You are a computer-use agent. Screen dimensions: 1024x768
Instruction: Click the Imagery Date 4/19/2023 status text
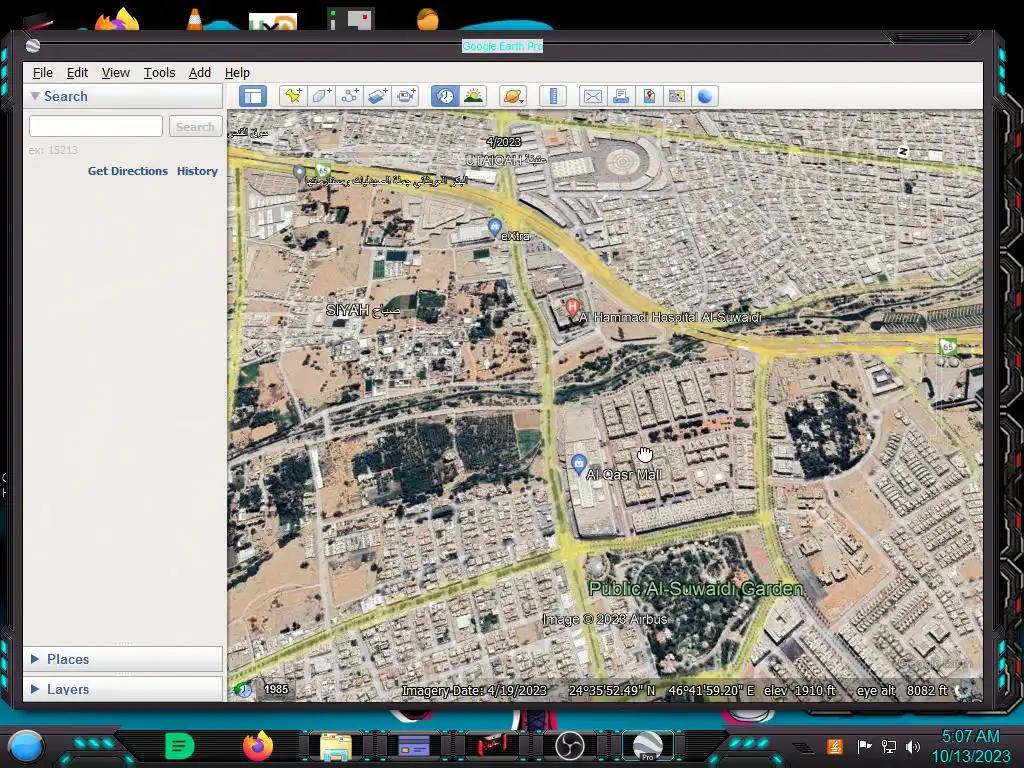click(474, 690)
